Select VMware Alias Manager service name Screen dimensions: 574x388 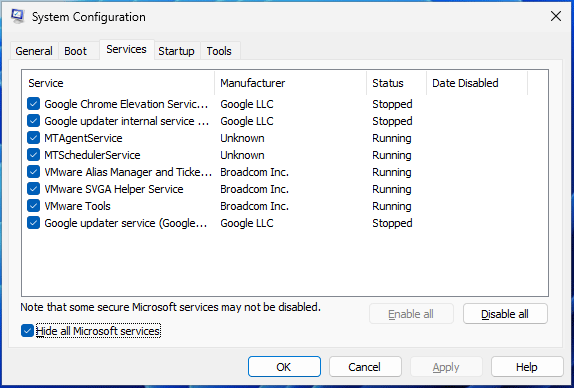(x=128, y=172)
